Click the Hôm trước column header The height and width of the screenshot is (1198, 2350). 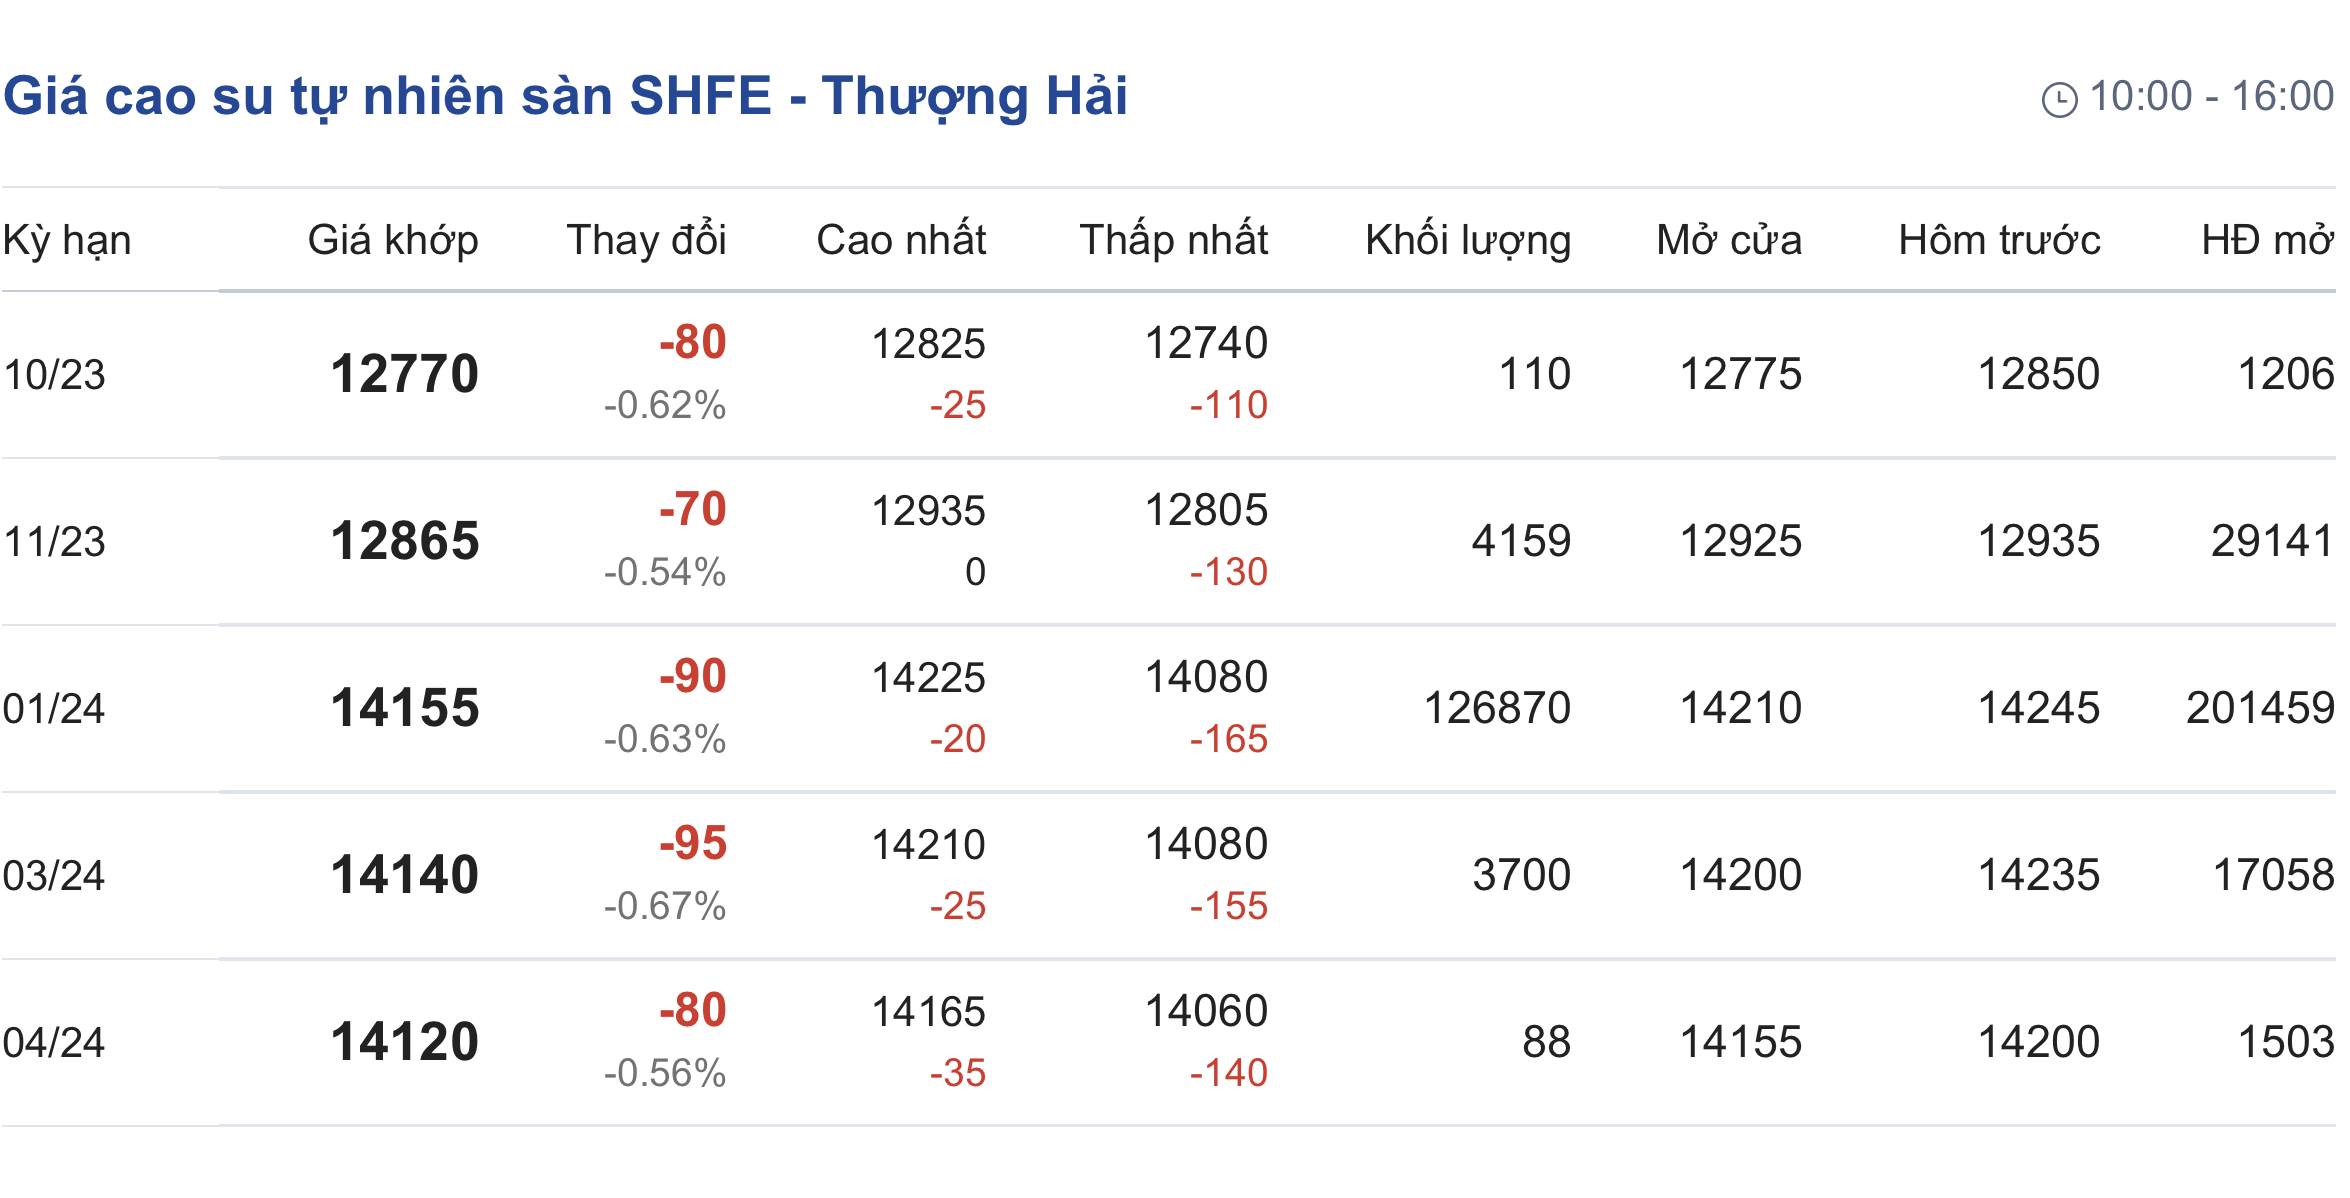click(1999, 240)
